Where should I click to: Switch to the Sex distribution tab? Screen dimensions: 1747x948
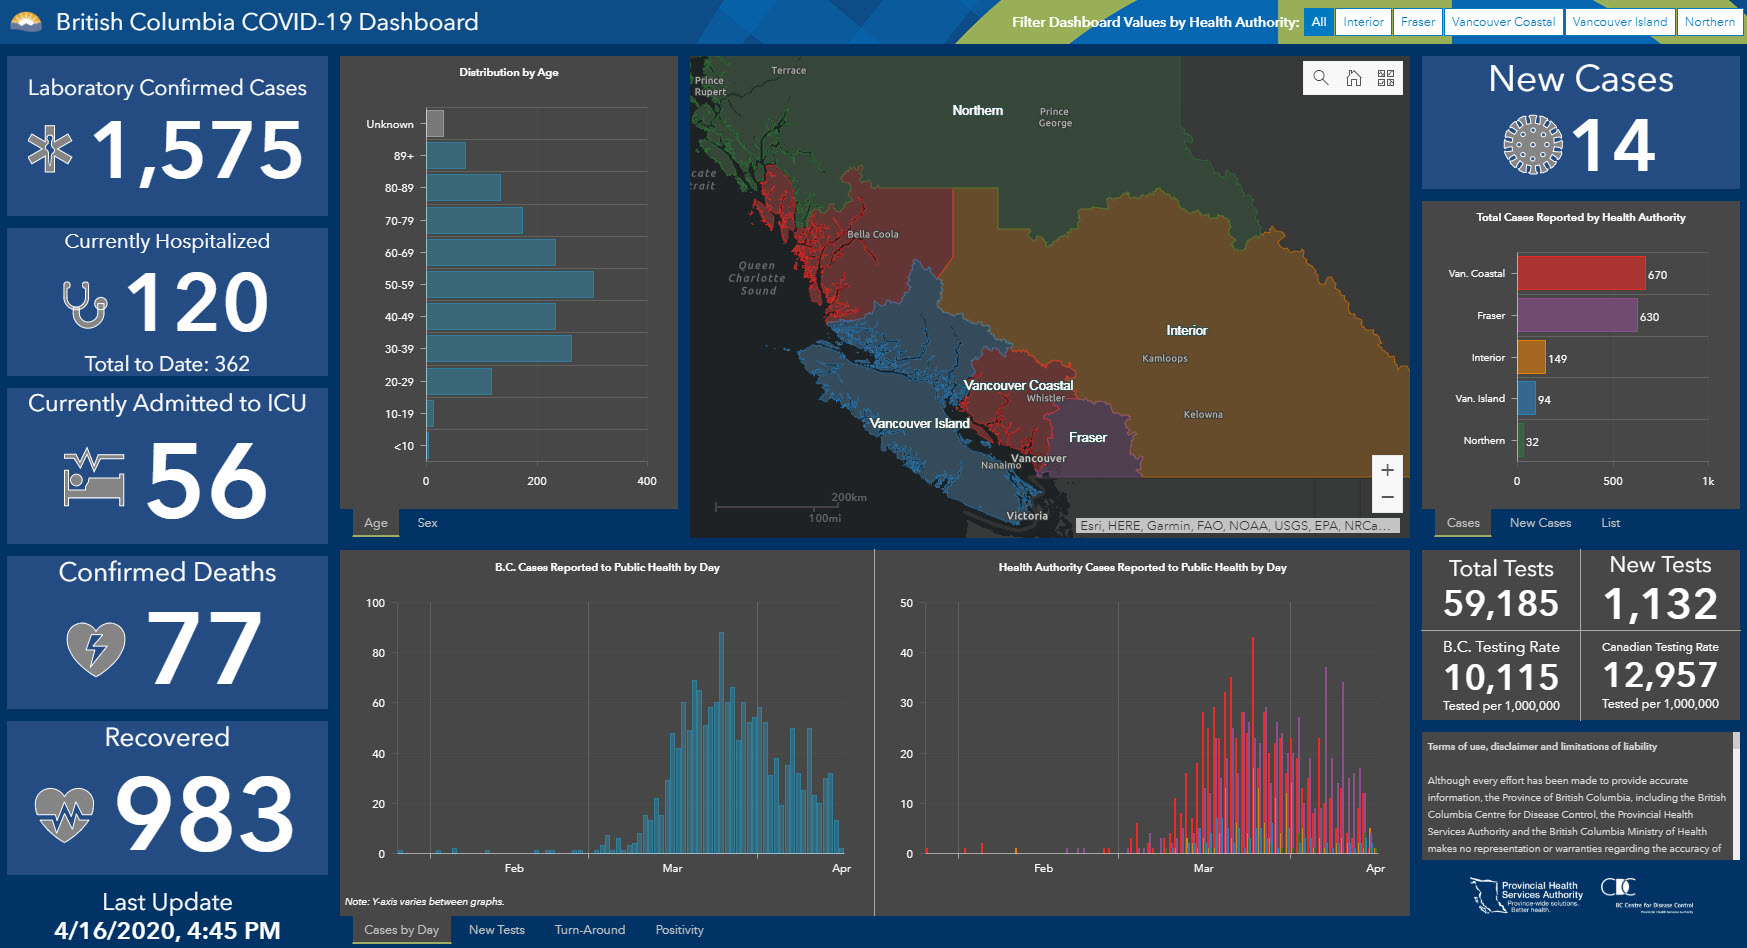427,523
